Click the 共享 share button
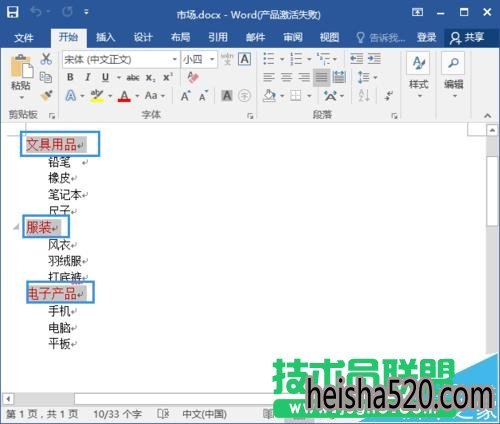Image resolution: width=500 pixels, height=424 pixels. 468,37
